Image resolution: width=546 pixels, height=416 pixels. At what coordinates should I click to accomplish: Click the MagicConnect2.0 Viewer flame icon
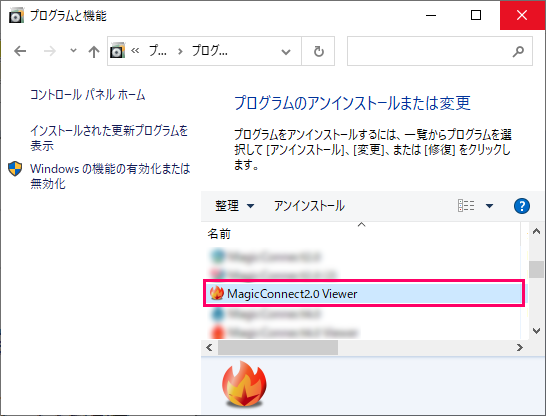pyautogui.click(x=217, y=293)
